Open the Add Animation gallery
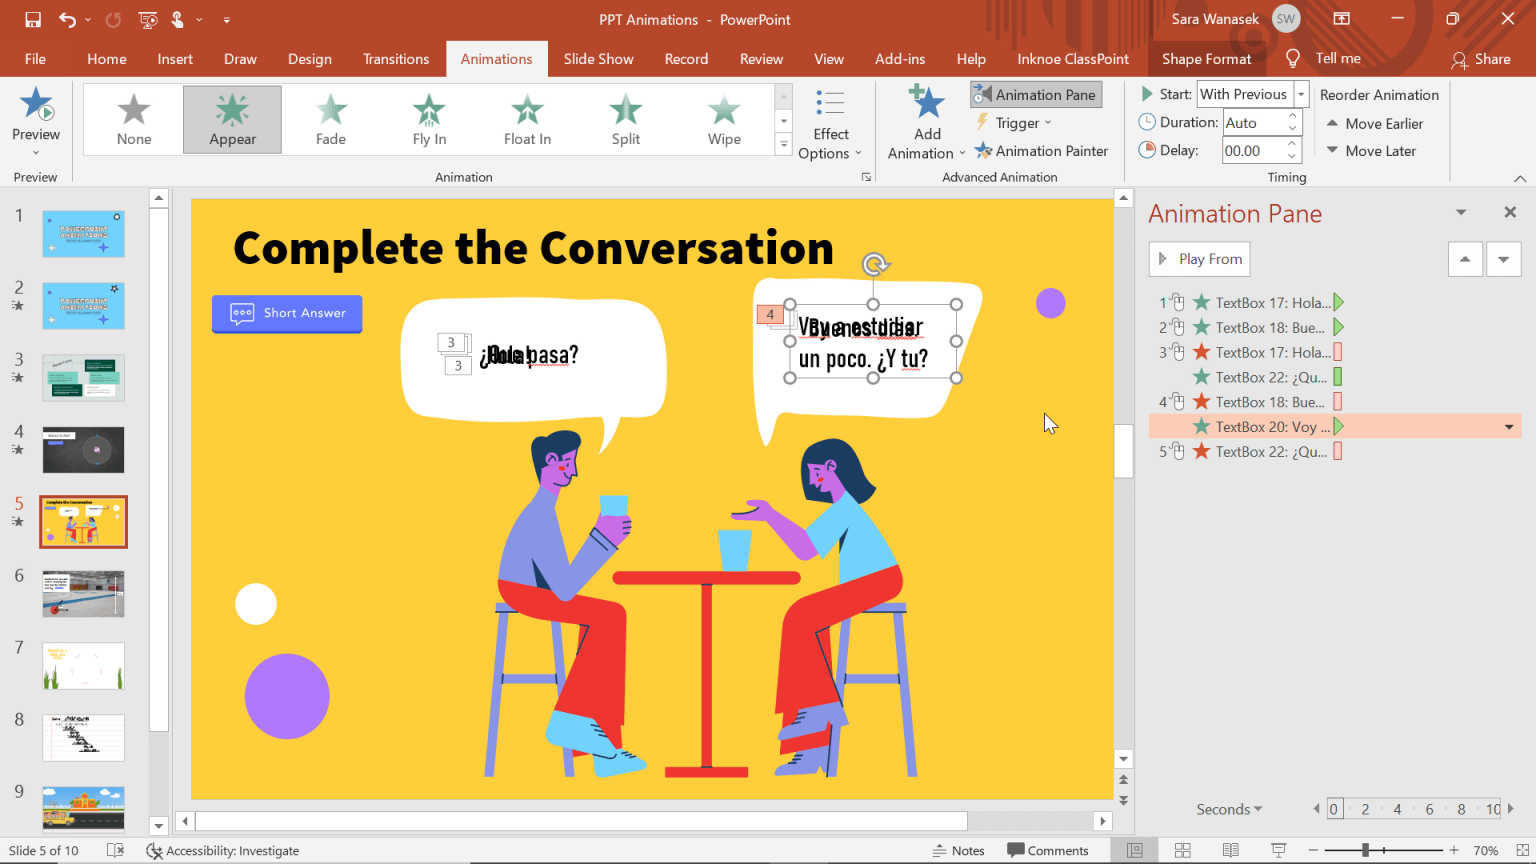Viewport: 1536px width, 864px height. pyautogui.click(x=925, y=120)
